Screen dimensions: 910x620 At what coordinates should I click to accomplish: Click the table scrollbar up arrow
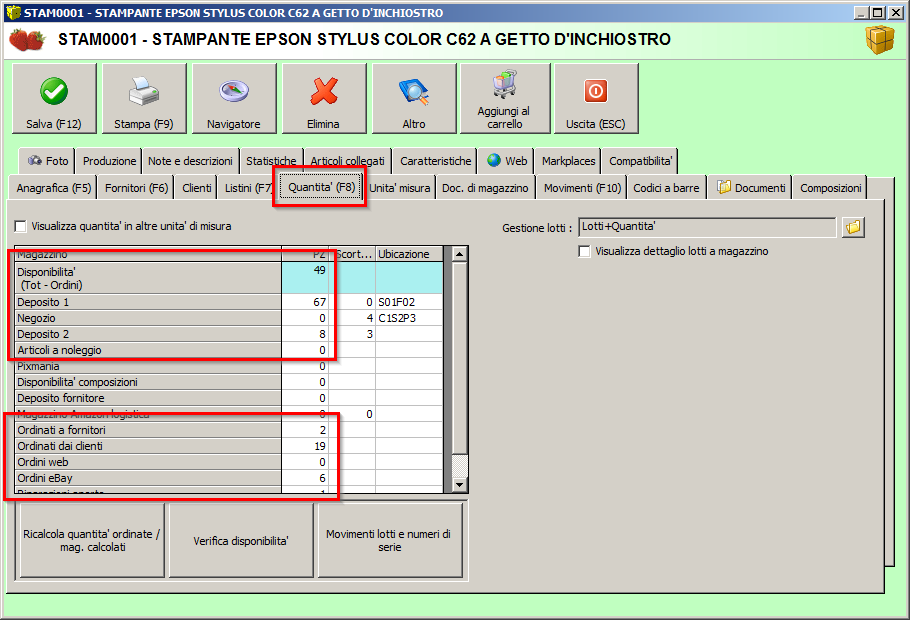click(x=460, y=254)
